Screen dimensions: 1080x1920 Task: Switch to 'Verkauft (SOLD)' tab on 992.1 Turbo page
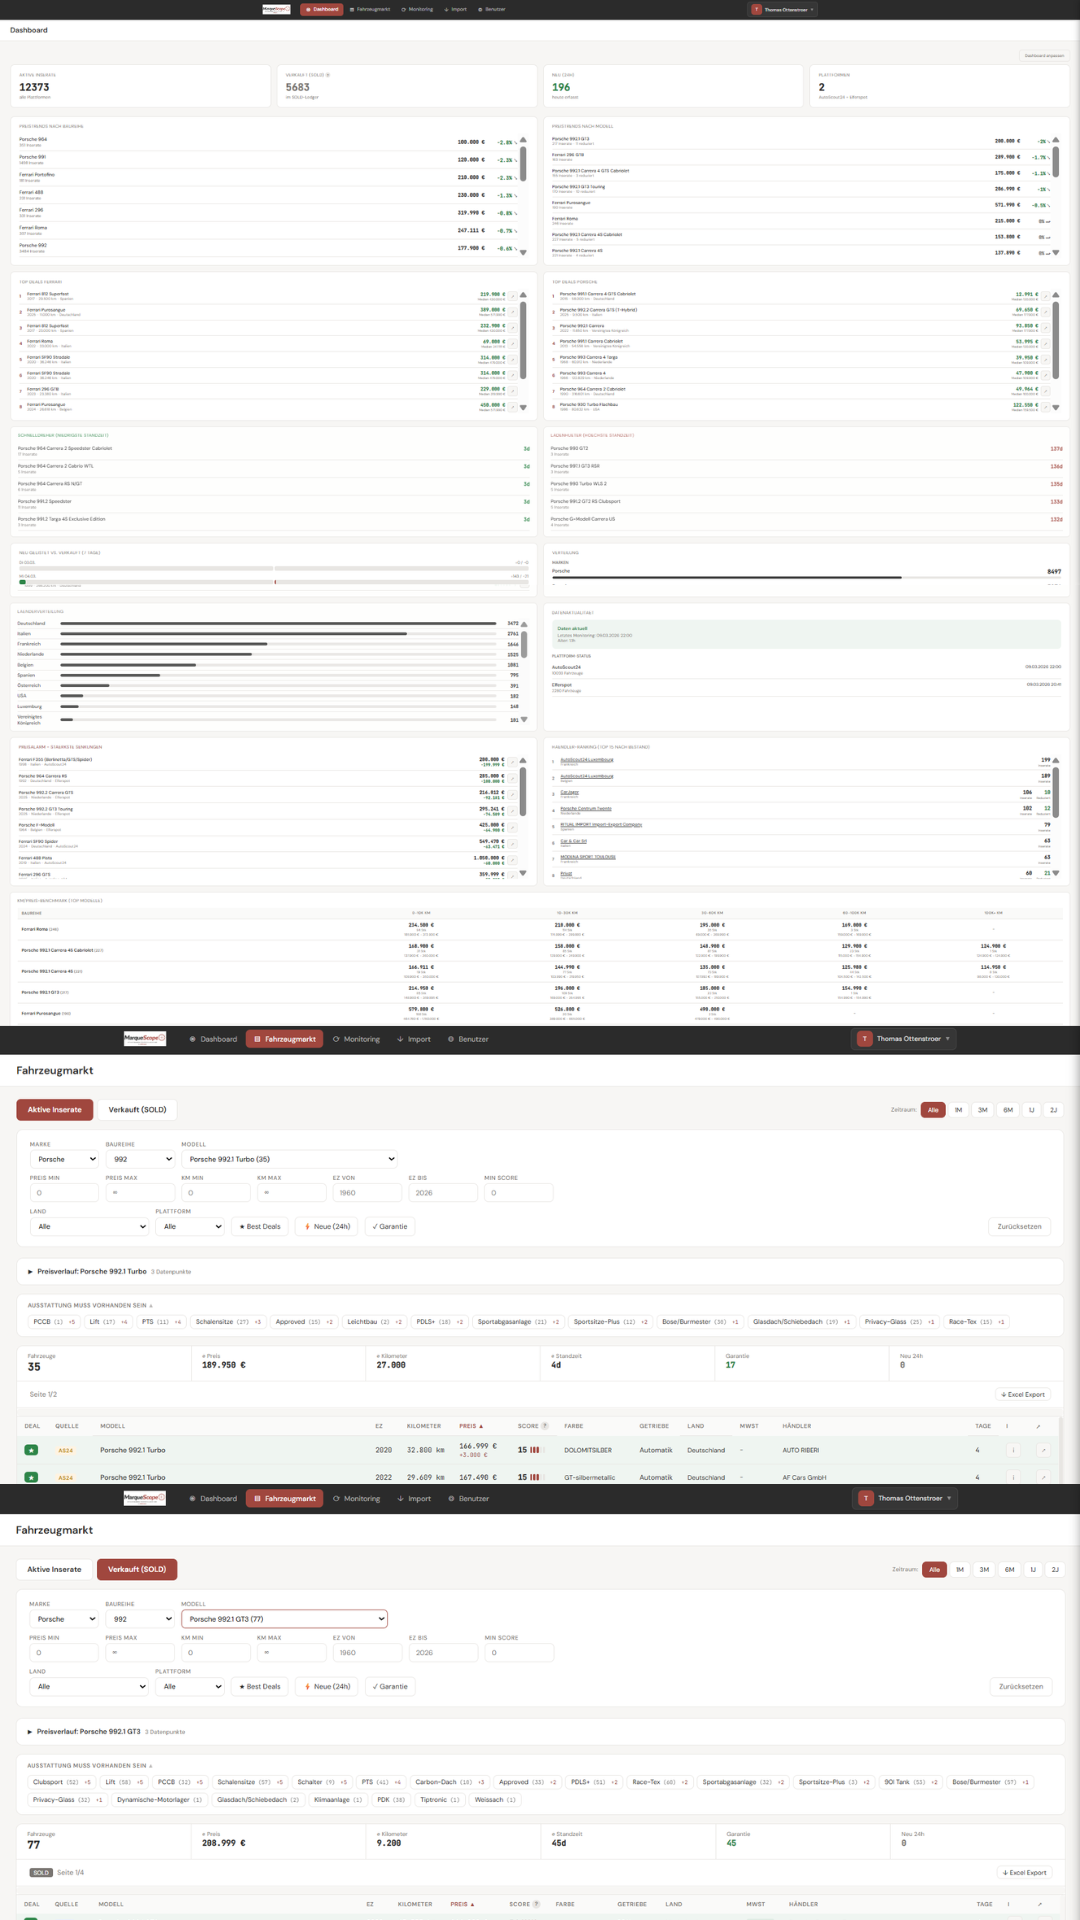tap(137, 1110)
